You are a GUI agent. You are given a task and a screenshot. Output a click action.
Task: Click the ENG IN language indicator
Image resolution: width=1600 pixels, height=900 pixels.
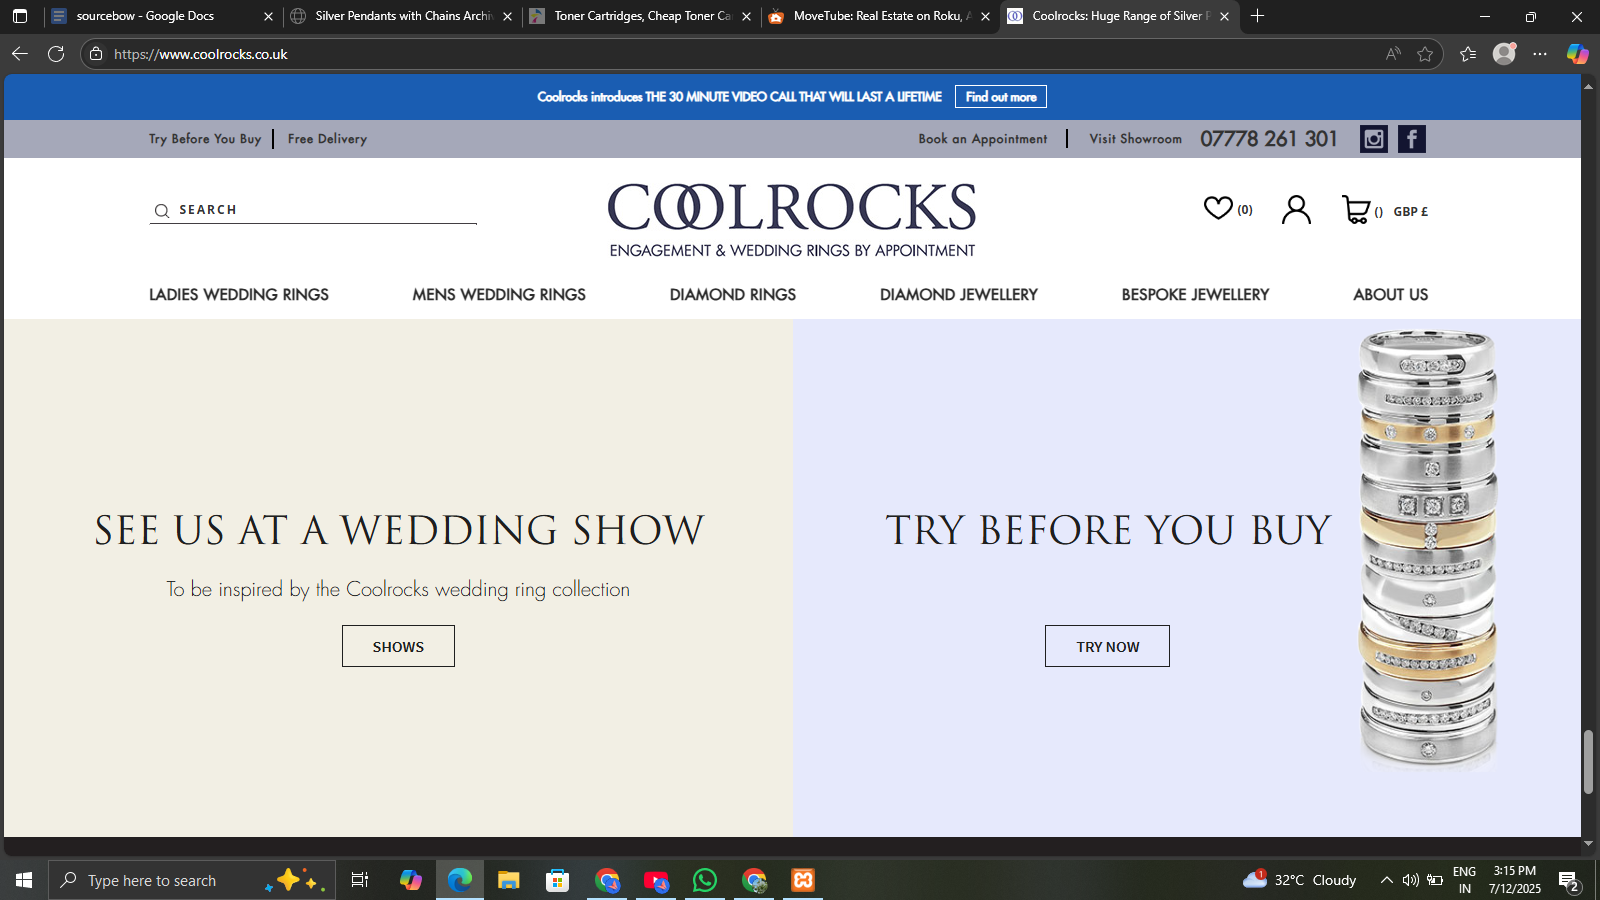(x=1465, y=880)
